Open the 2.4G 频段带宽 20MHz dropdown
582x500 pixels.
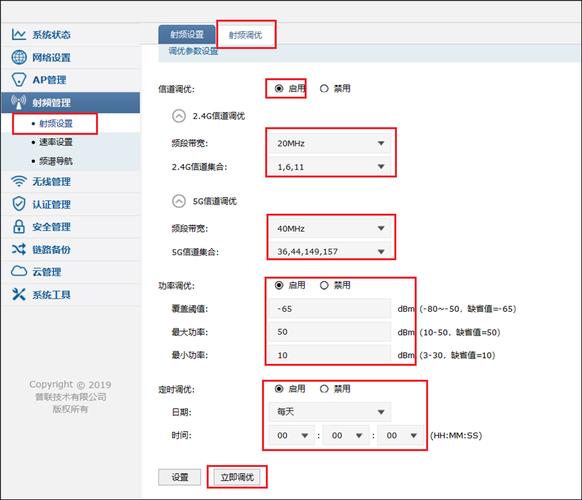coord(330,143)
